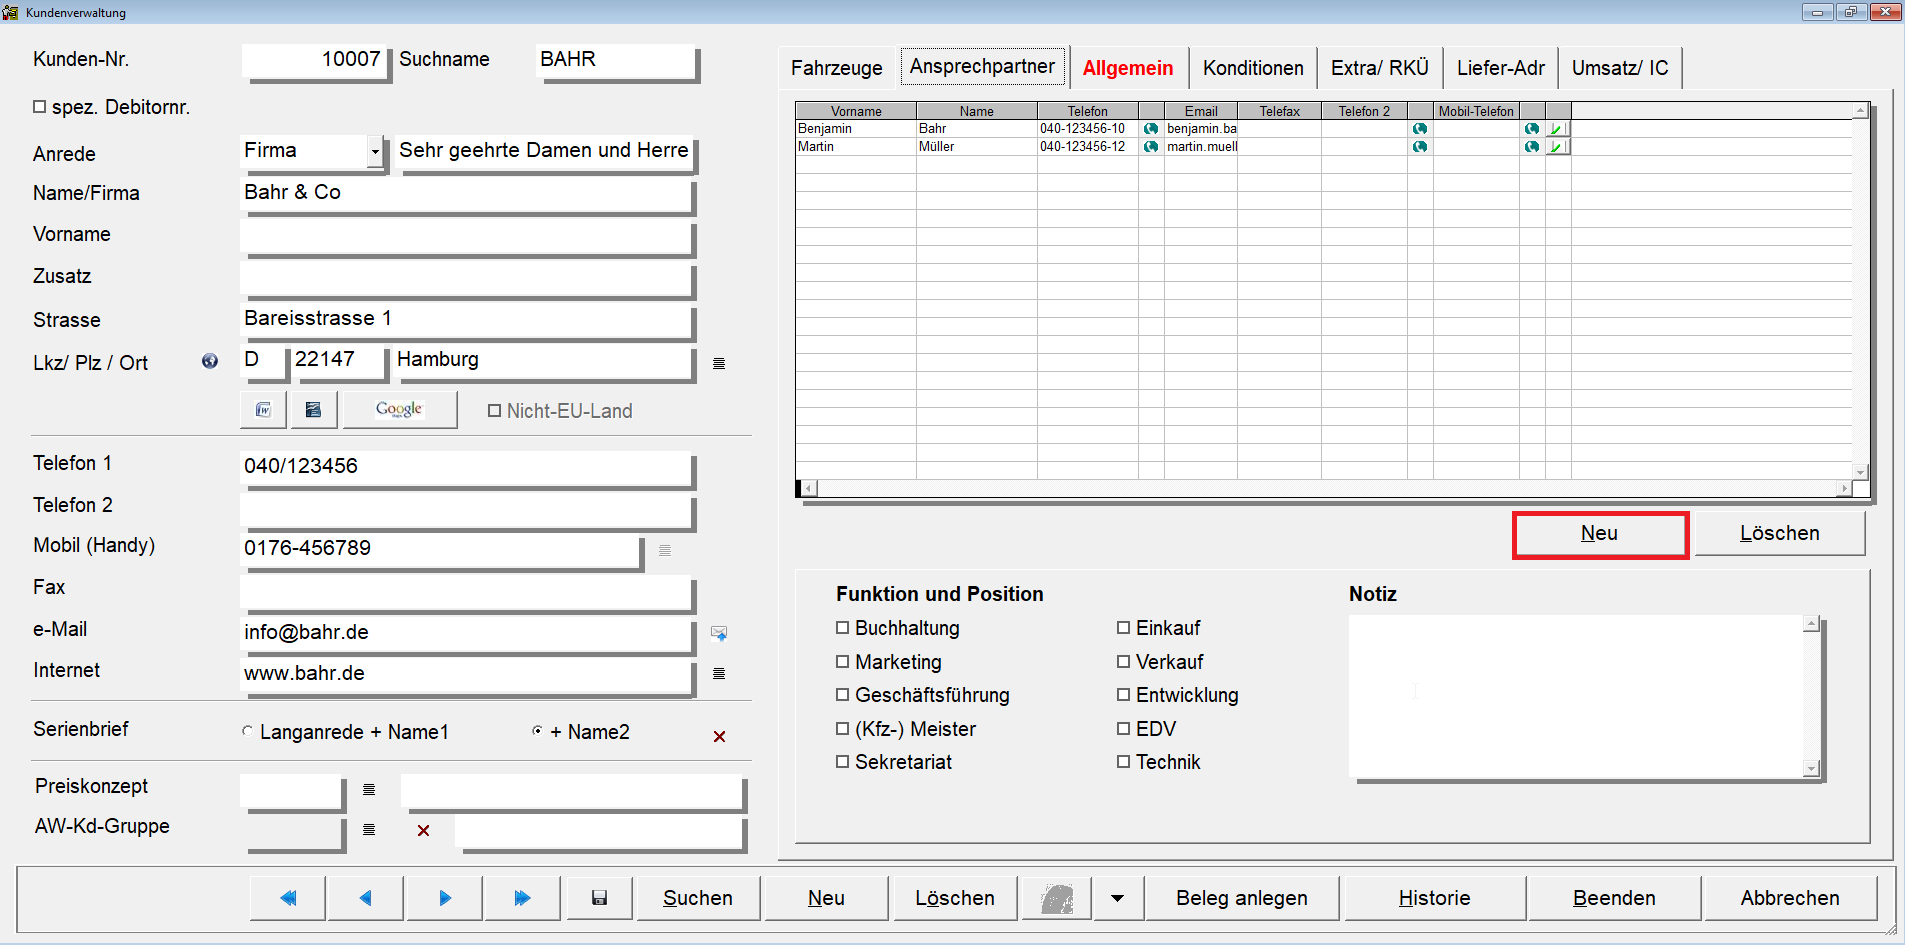Viewport: 1905px width, 945px height.
Task: Open the Anrede Firma dropdown arrow
Action: pyautogui.click(x=375, y=152)
